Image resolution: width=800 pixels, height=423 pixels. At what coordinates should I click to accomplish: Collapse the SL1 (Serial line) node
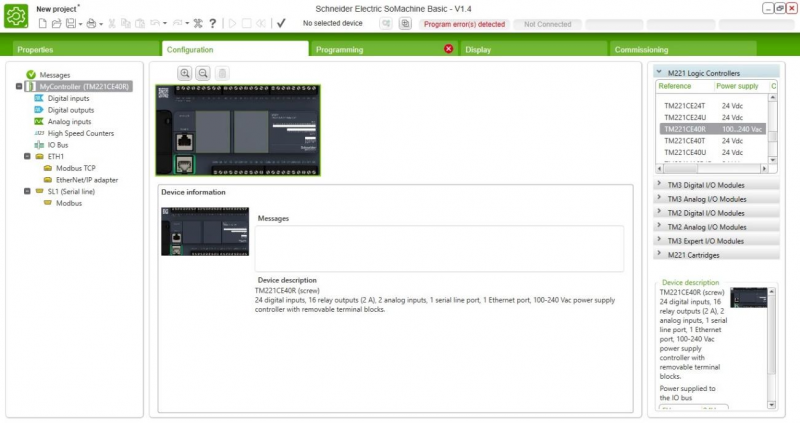point(27,191)
